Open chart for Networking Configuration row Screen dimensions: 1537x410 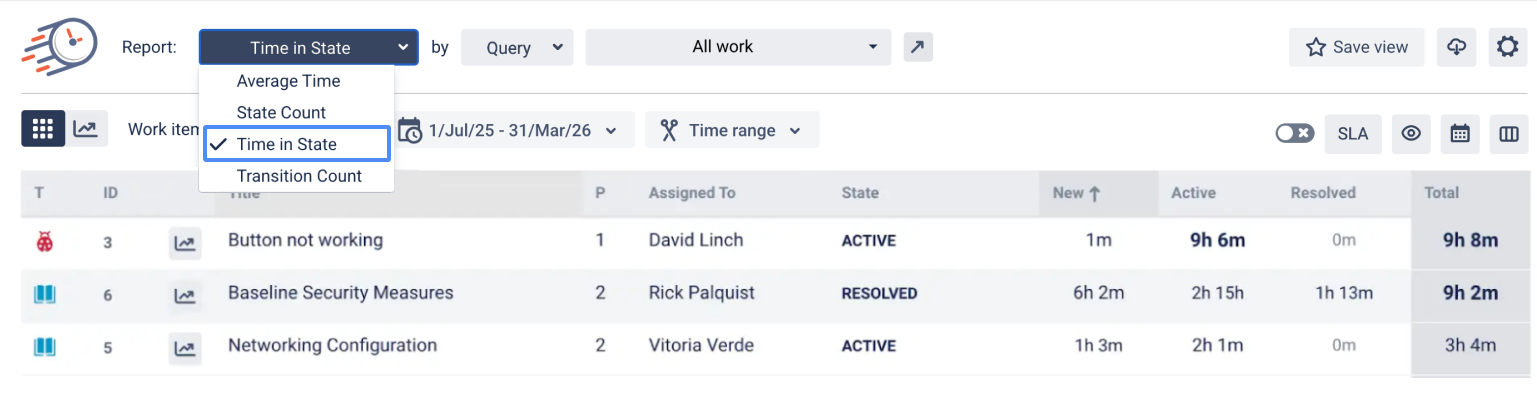185,347
